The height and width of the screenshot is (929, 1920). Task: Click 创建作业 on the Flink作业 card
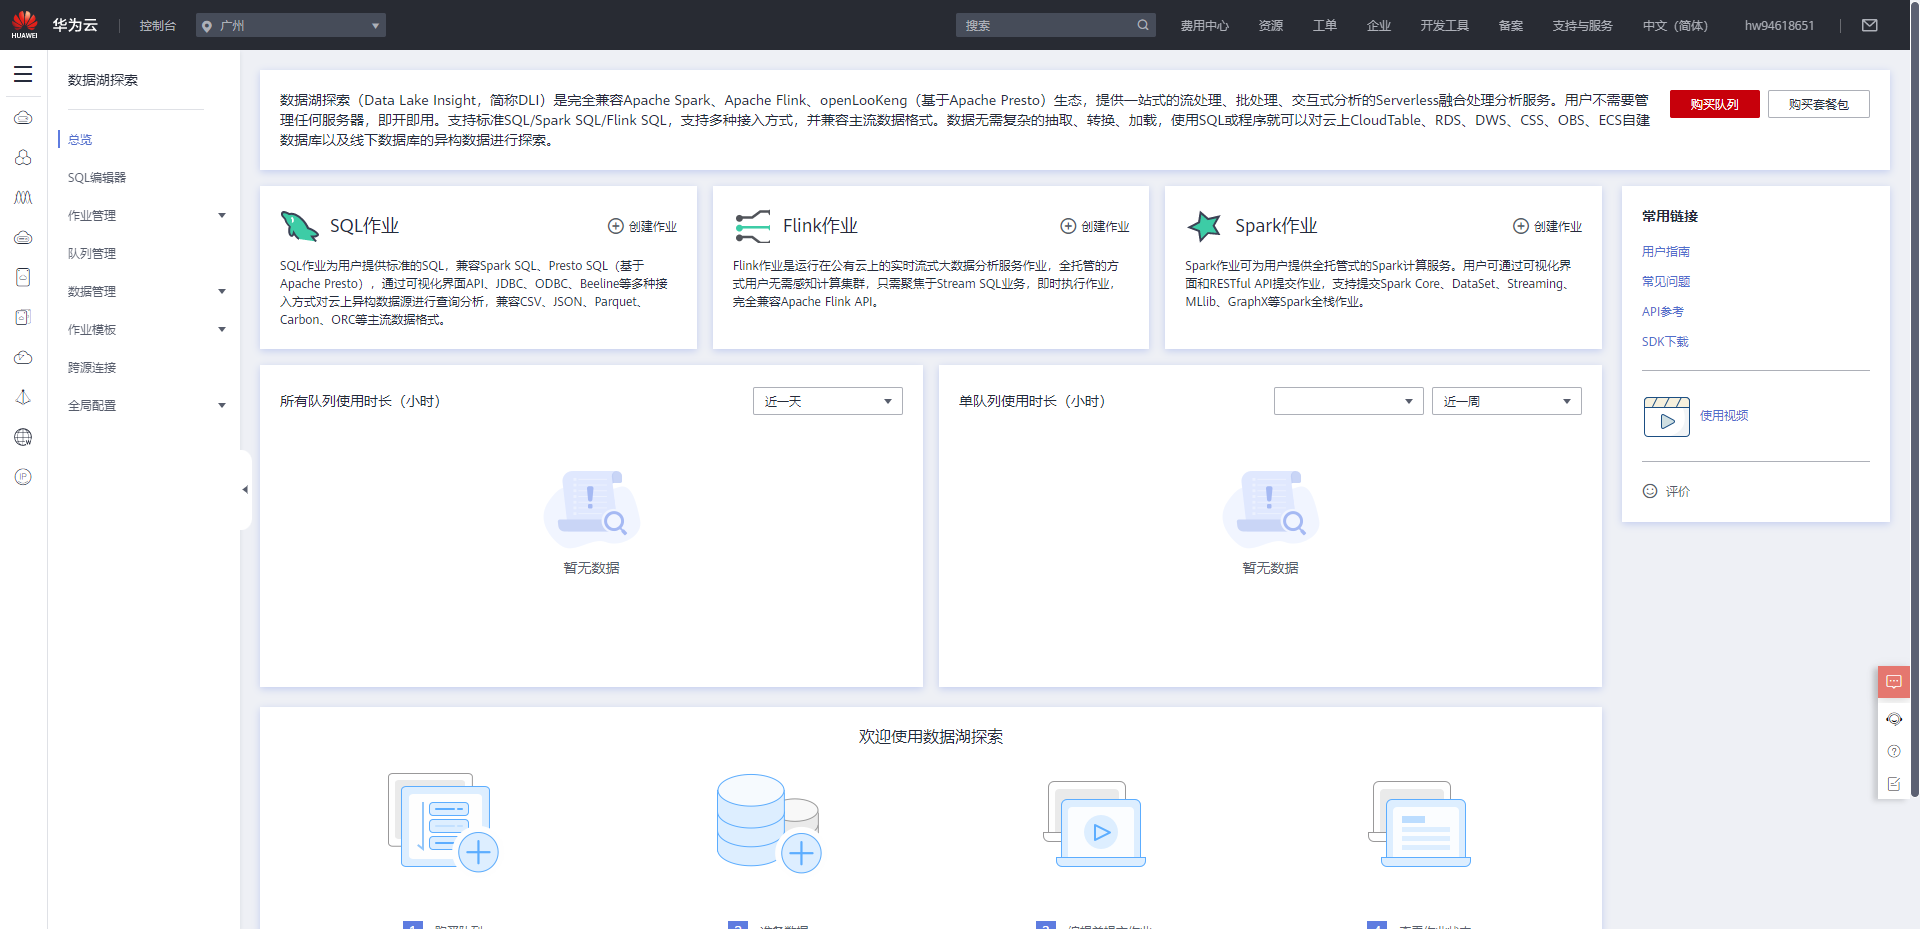coord(1095,226)
